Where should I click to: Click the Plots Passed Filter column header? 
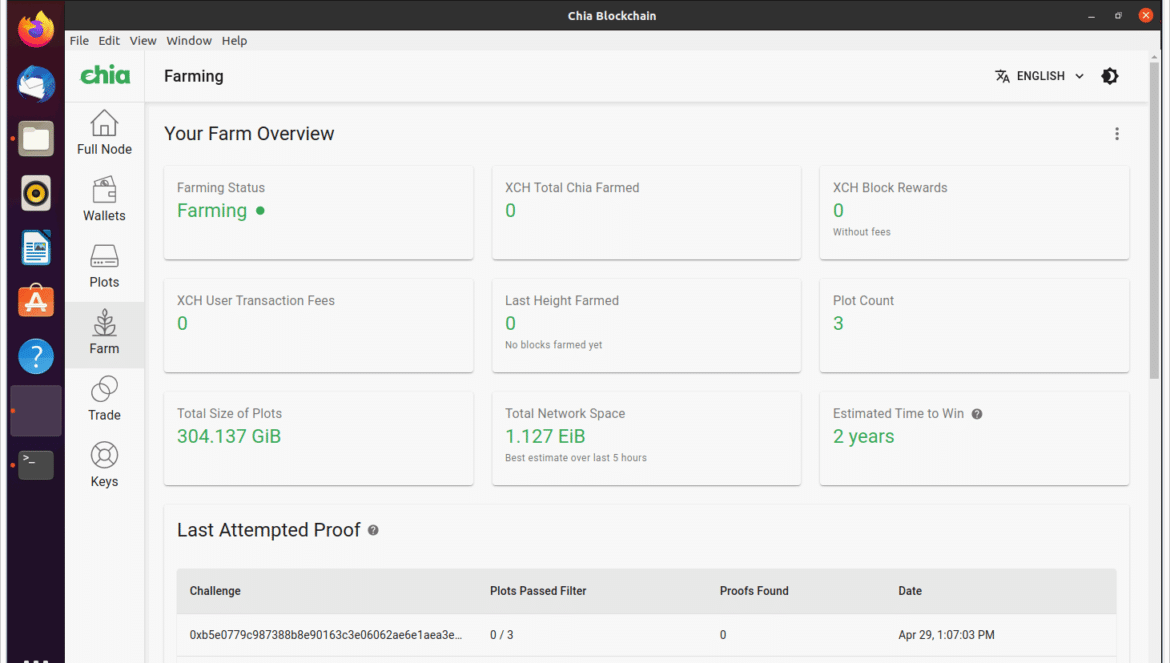tap(538, 591)
